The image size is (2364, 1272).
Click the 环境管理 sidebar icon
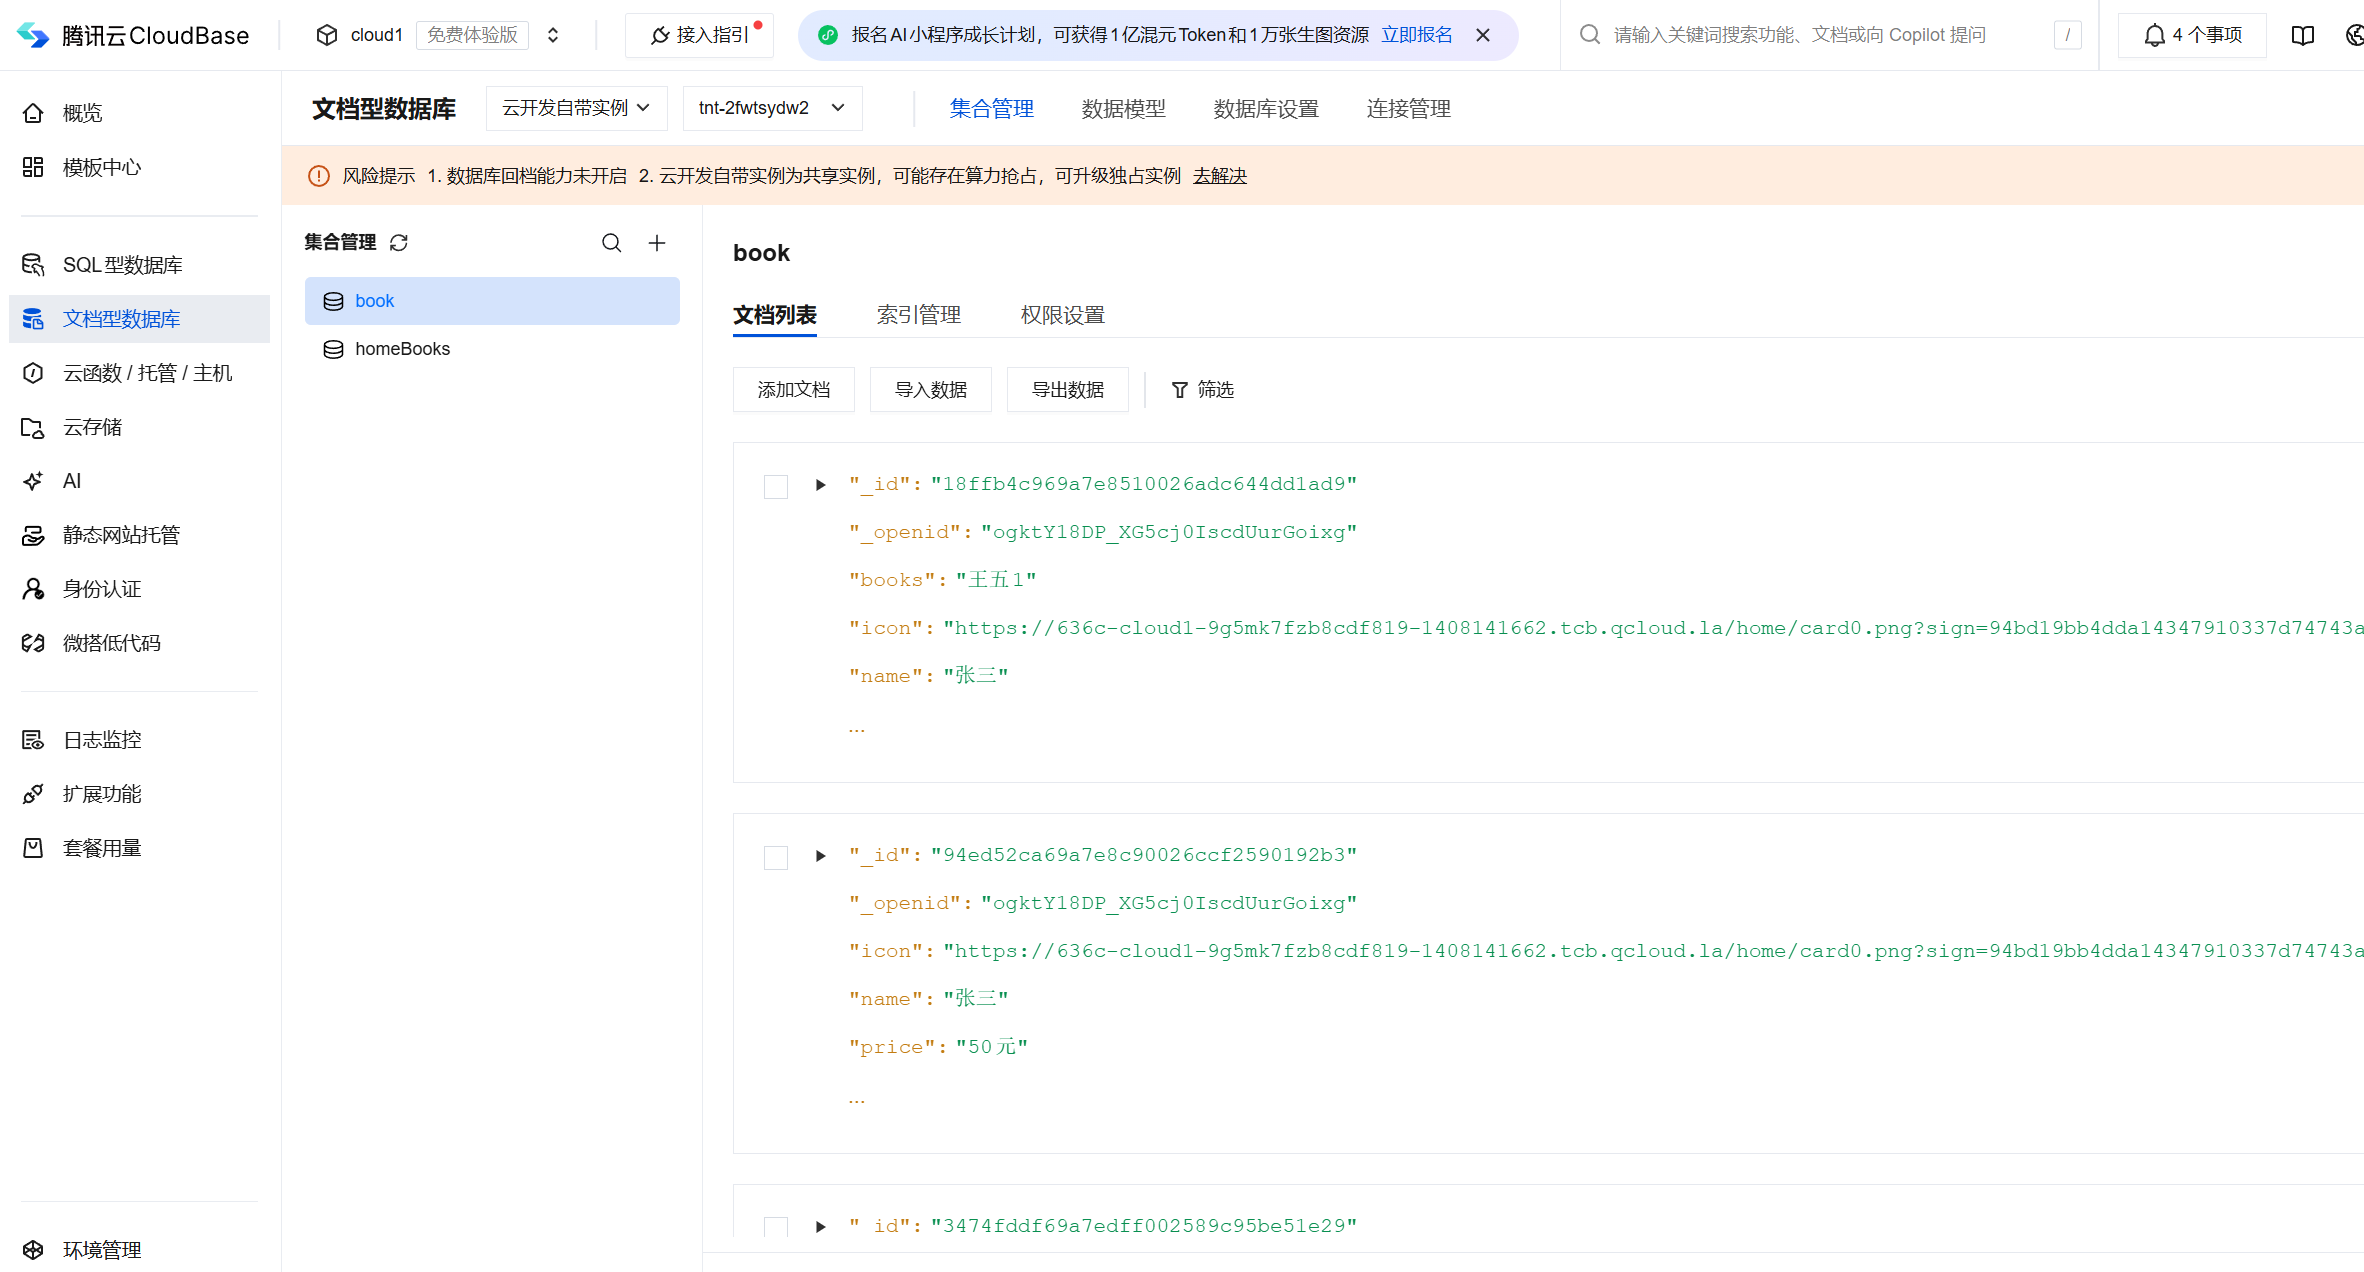click(x=33, y=1250)
